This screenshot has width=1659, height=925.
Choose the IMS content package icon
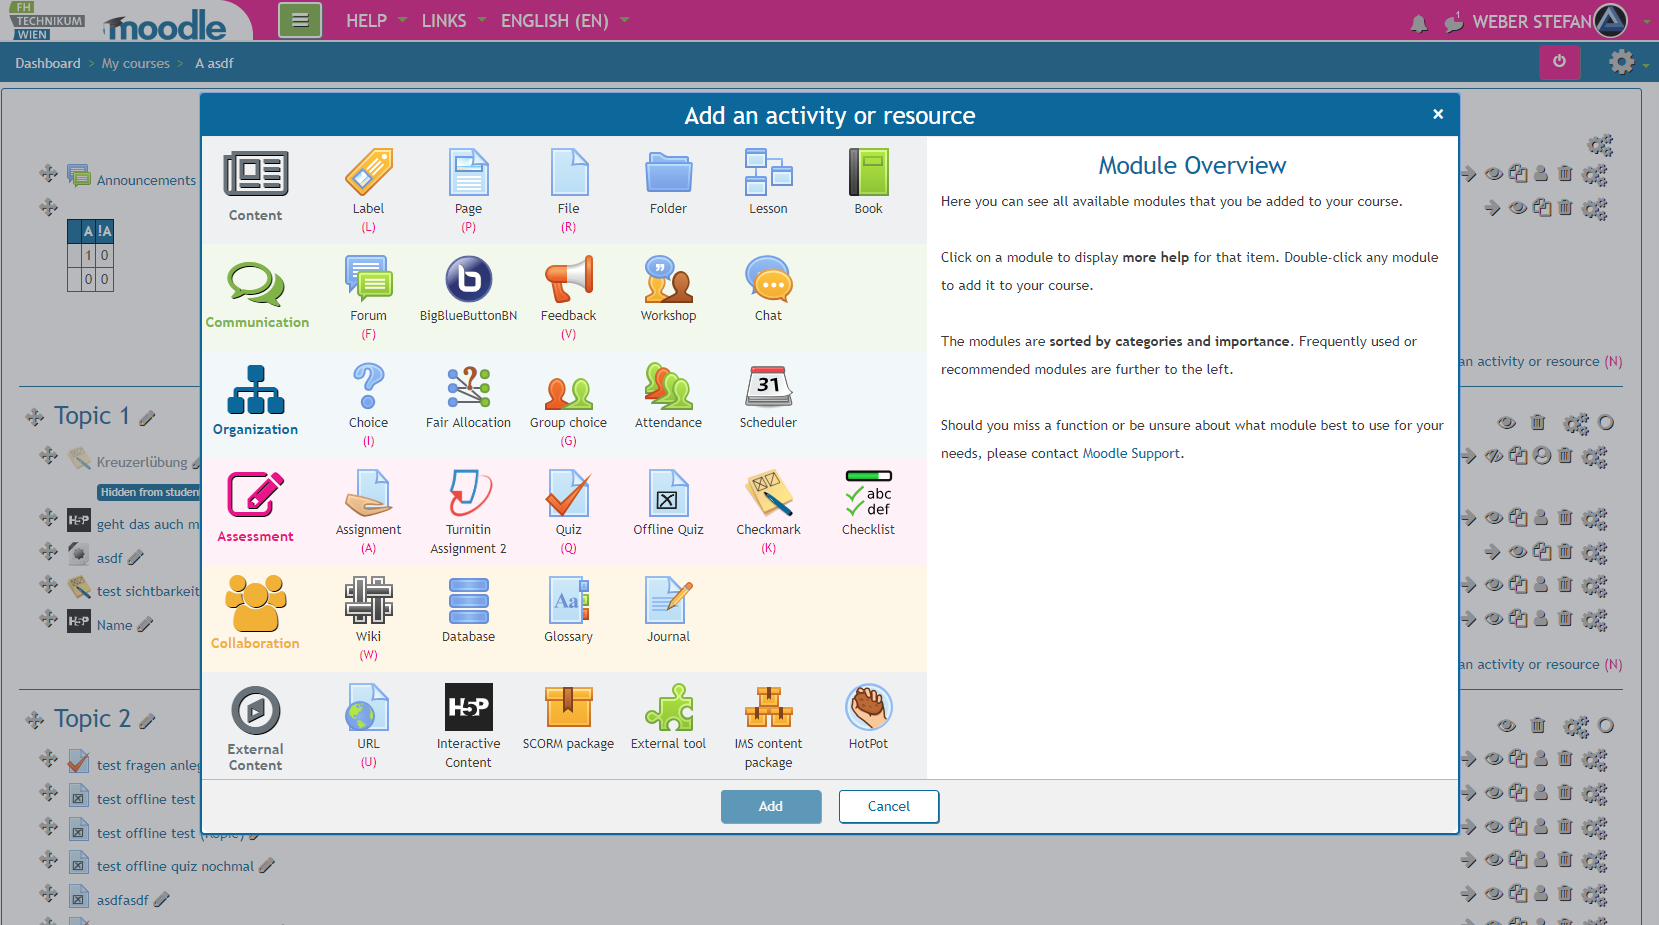pos(768,707)
